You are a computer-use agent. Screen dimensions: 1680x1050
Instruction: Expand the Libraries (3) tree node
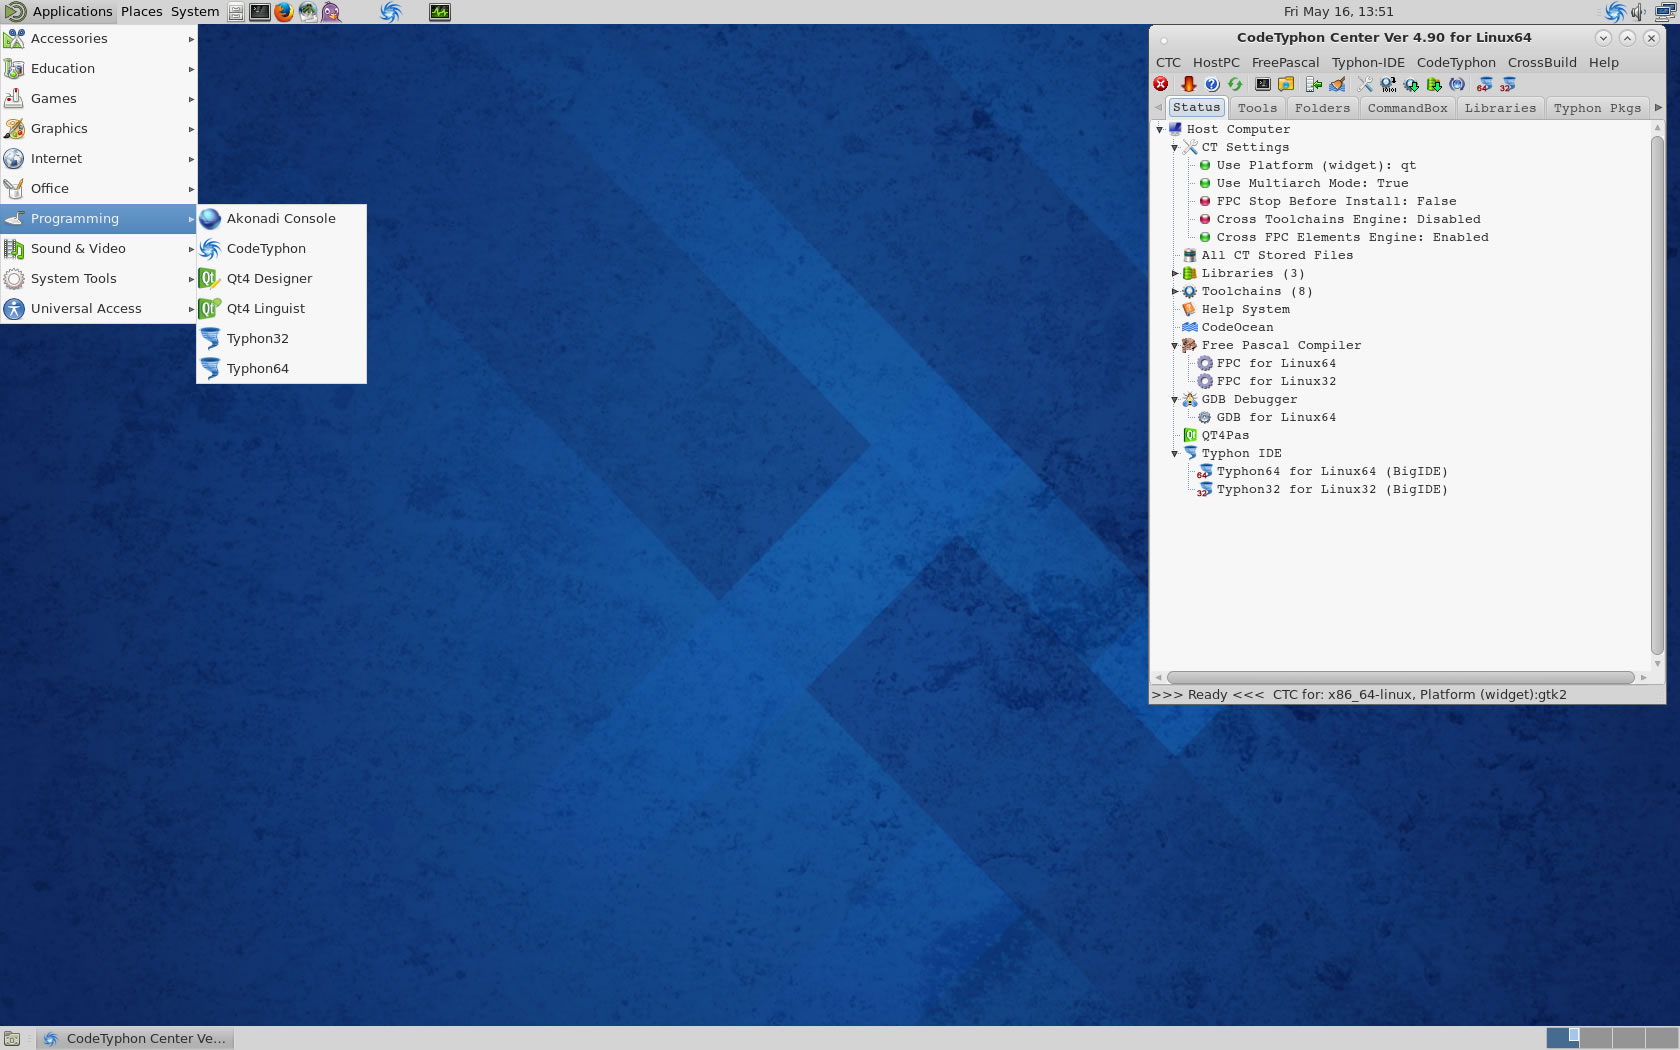[x=1175, y=273]
